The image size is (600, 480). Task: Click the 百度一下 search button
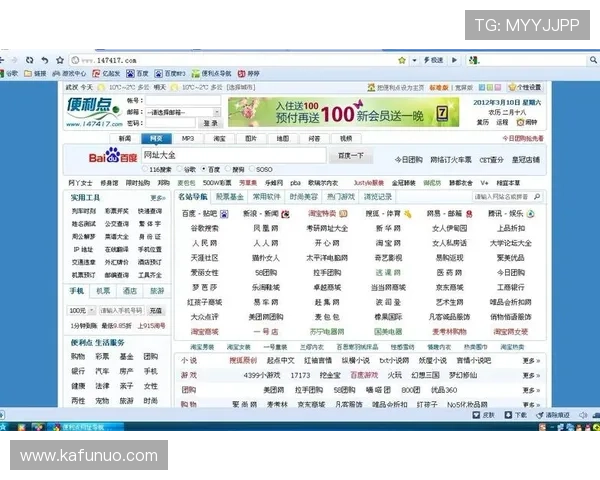(x=351, y=156)
